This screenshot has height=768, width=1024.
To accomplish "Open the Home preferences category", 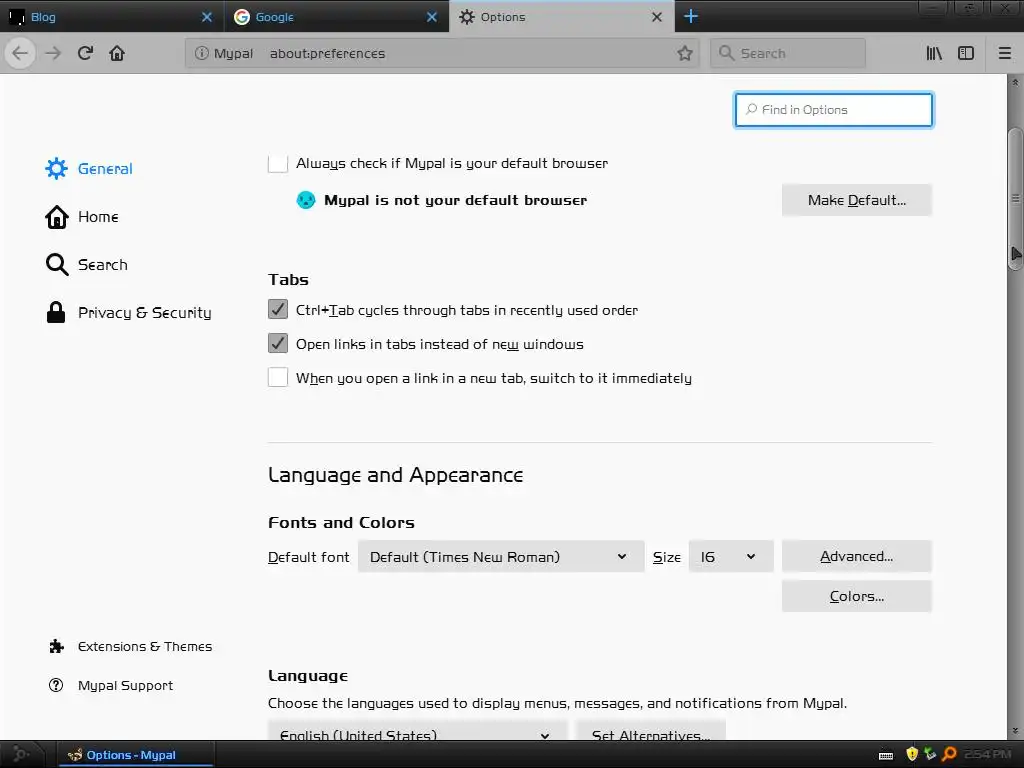I will click(x=98, y=217).
